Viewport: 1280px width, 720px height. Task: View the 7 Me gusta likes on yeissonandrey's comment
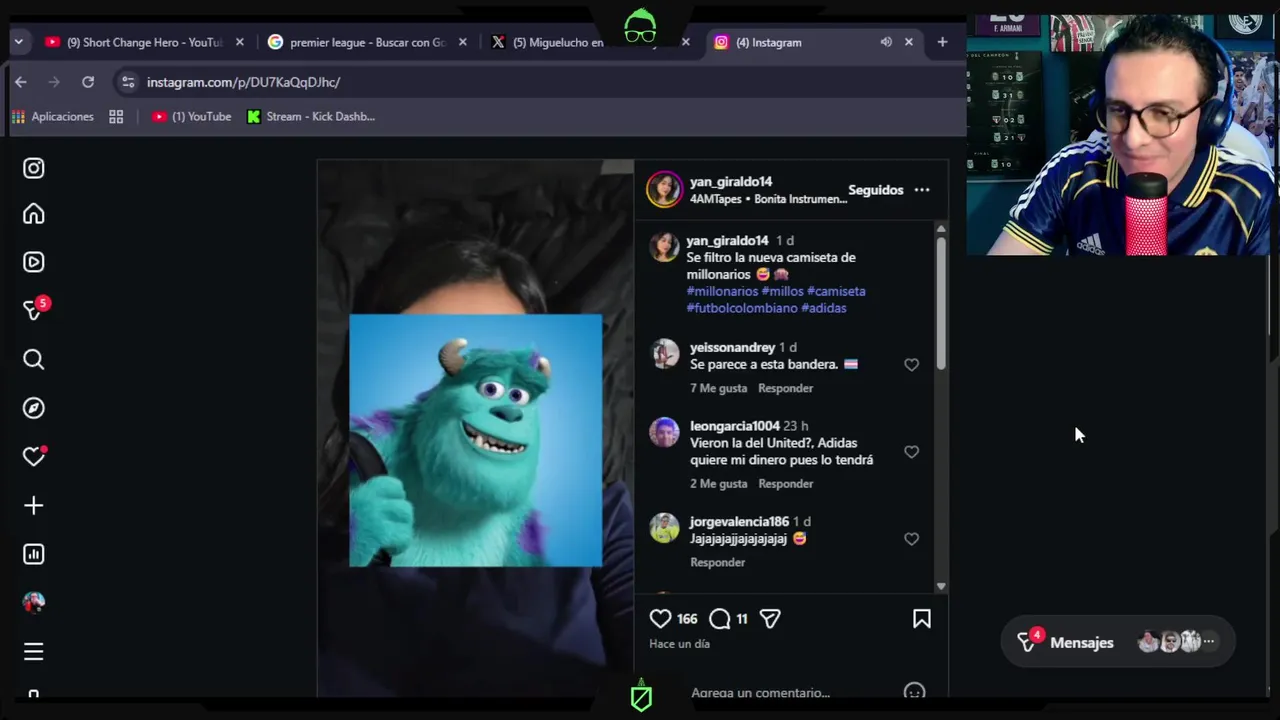click(x=718, y=388)
